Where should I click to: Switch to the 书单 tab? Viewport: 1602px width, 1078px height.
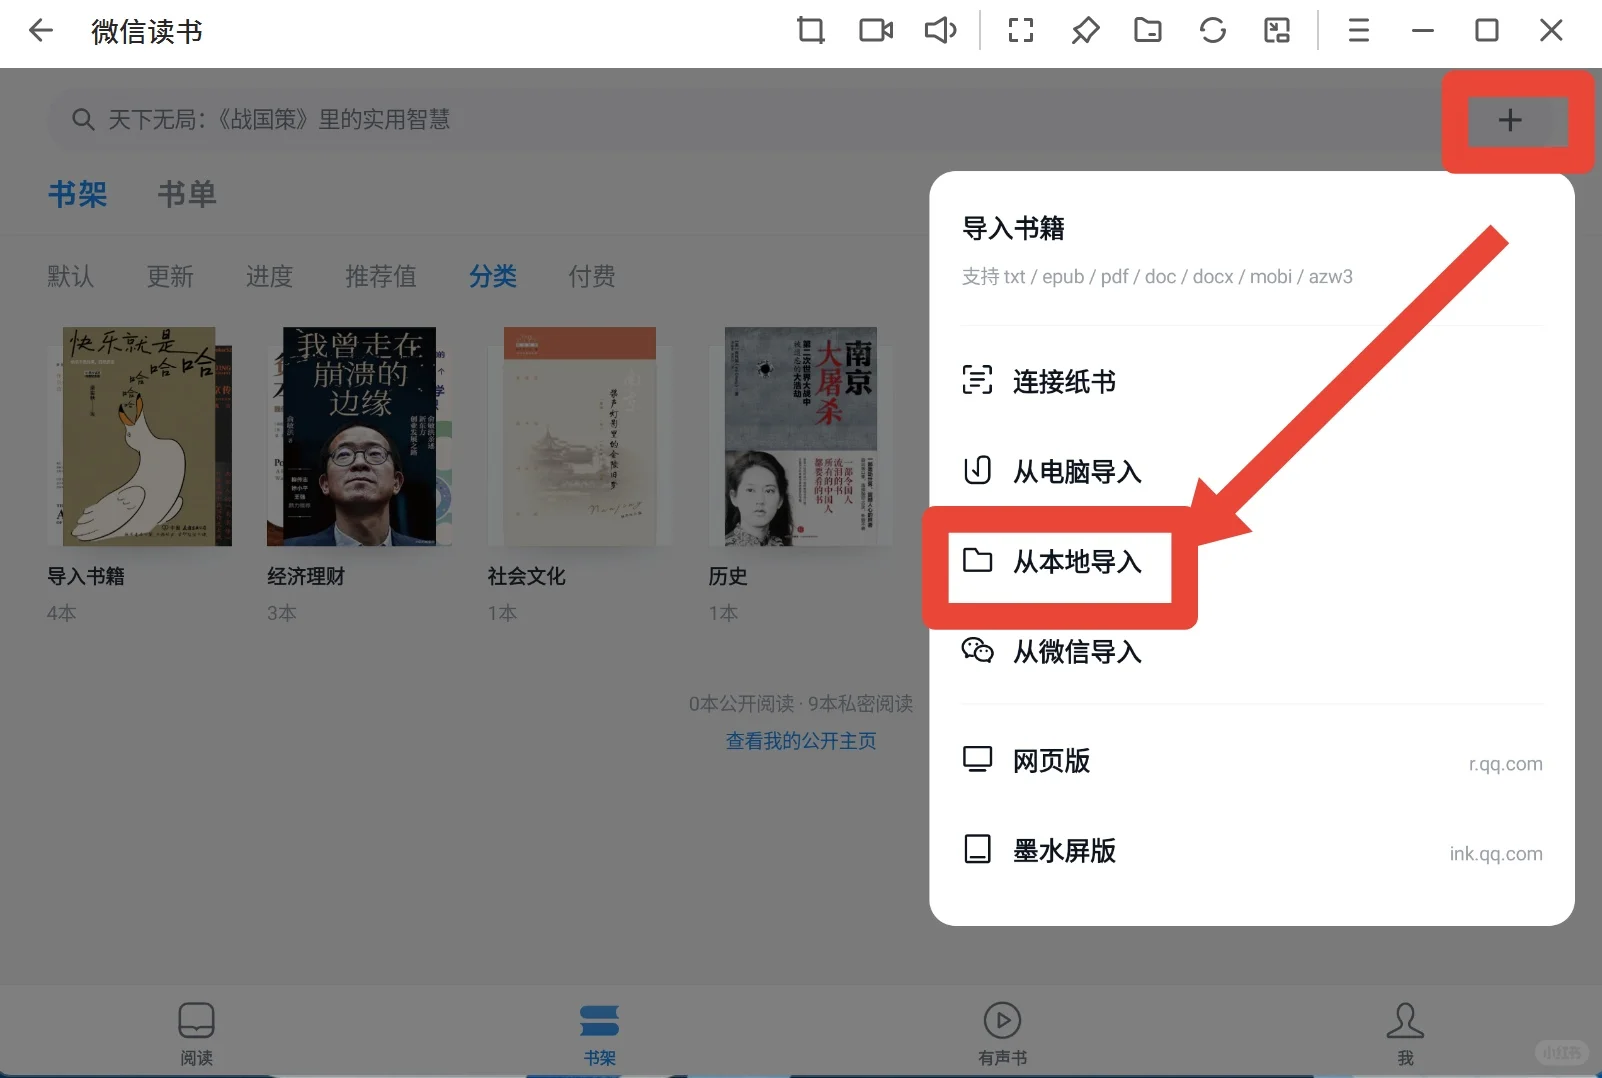[187, 194]
